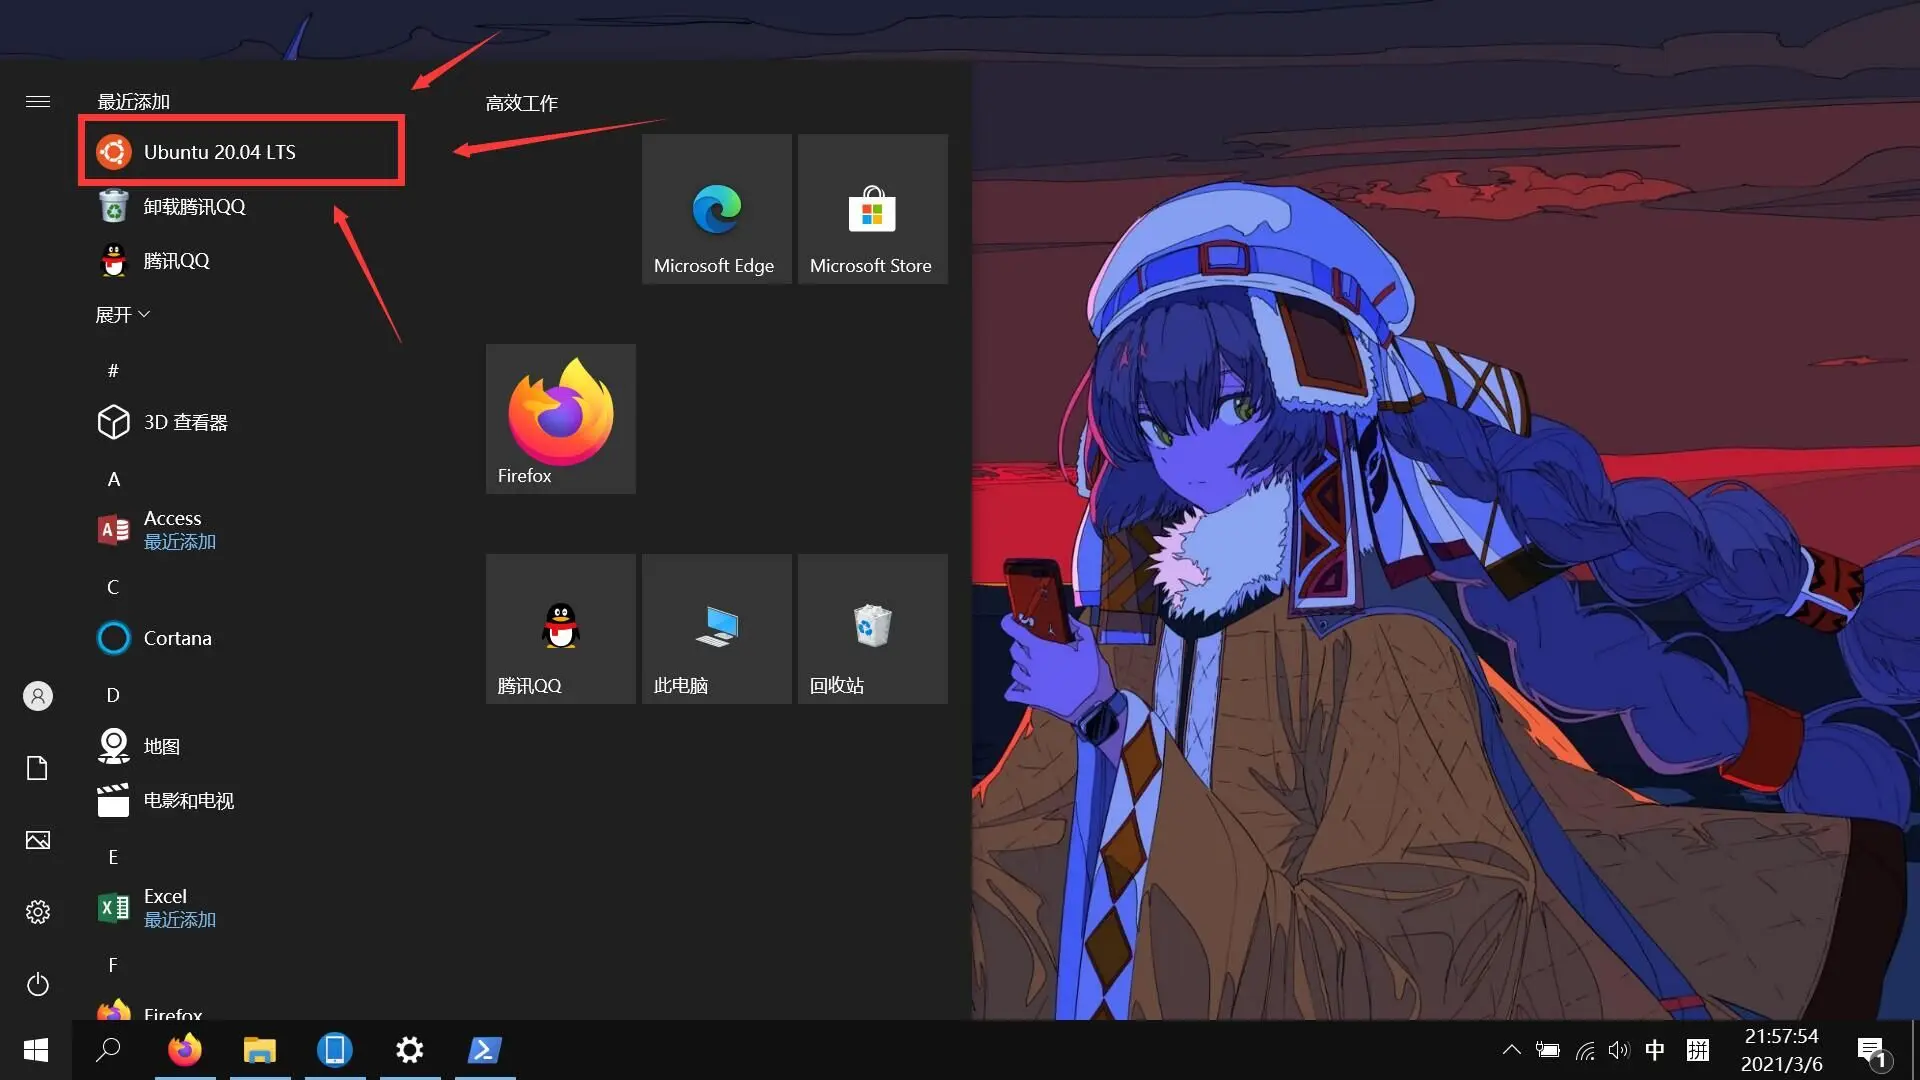Open the 此电脑 (This PC) tile
The height and width of the screenshot is (1080, 1920).
point(716,629)
